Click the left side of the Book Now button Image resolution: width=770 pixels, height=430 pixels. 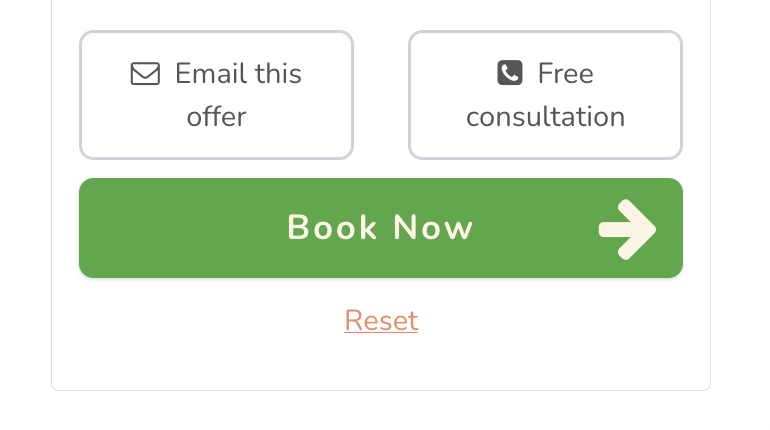coord(147,228)
